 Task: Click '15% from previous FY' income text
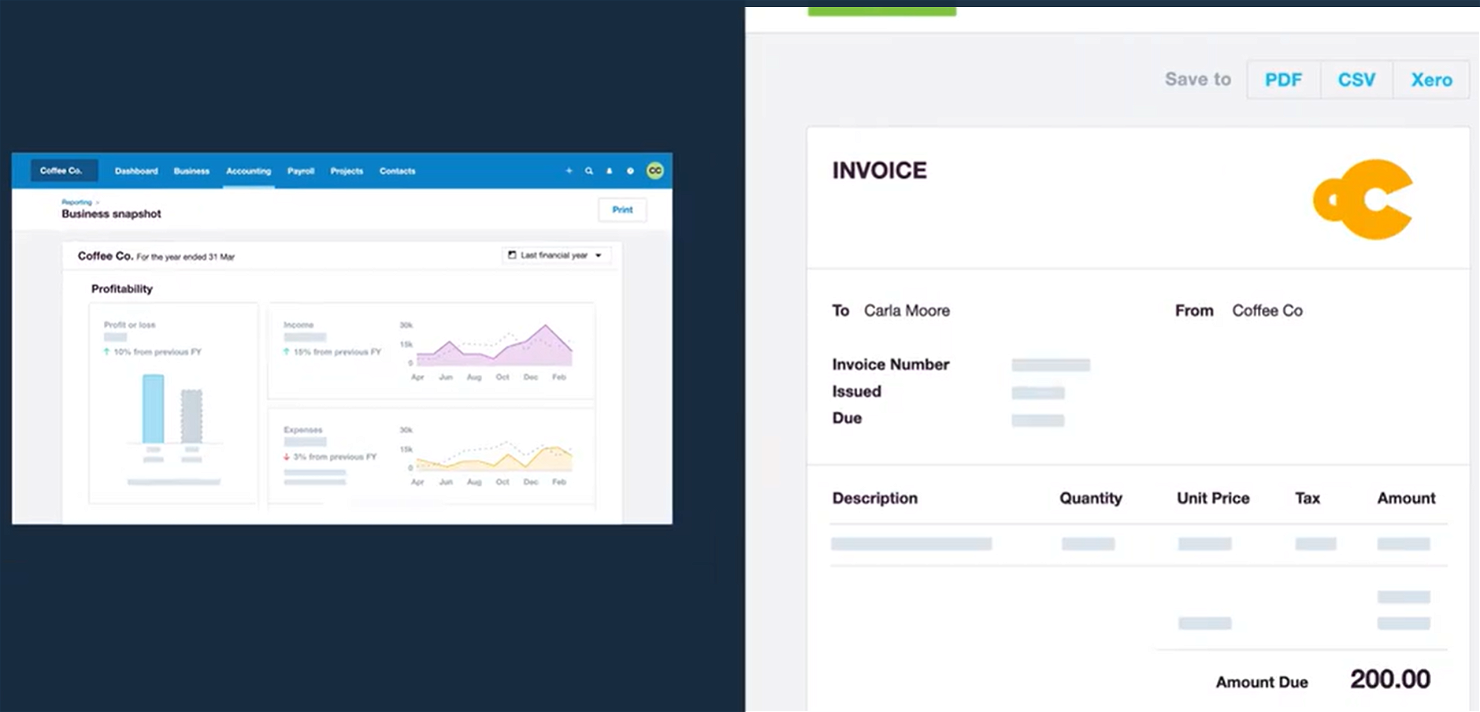pos(337,352)
